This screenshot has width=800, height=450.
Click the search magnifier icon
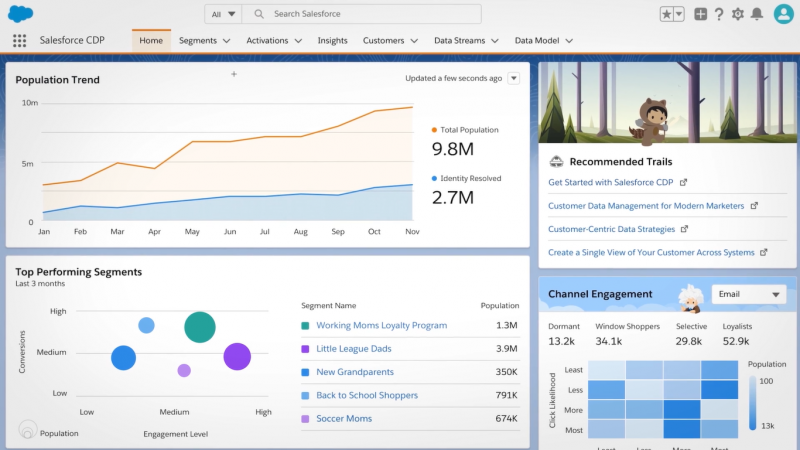pyautogui.click(x=259, y=14)
